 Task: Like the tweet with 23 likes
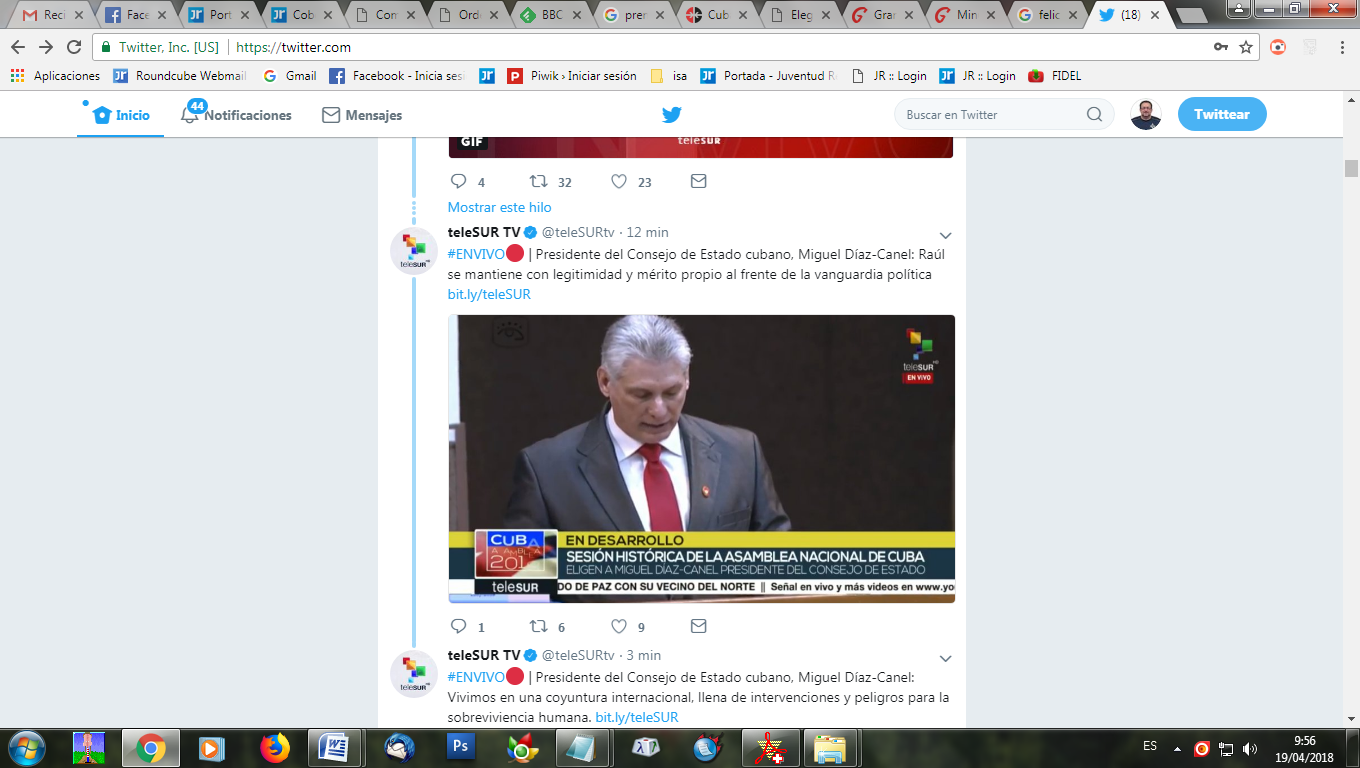click(619, 181)
